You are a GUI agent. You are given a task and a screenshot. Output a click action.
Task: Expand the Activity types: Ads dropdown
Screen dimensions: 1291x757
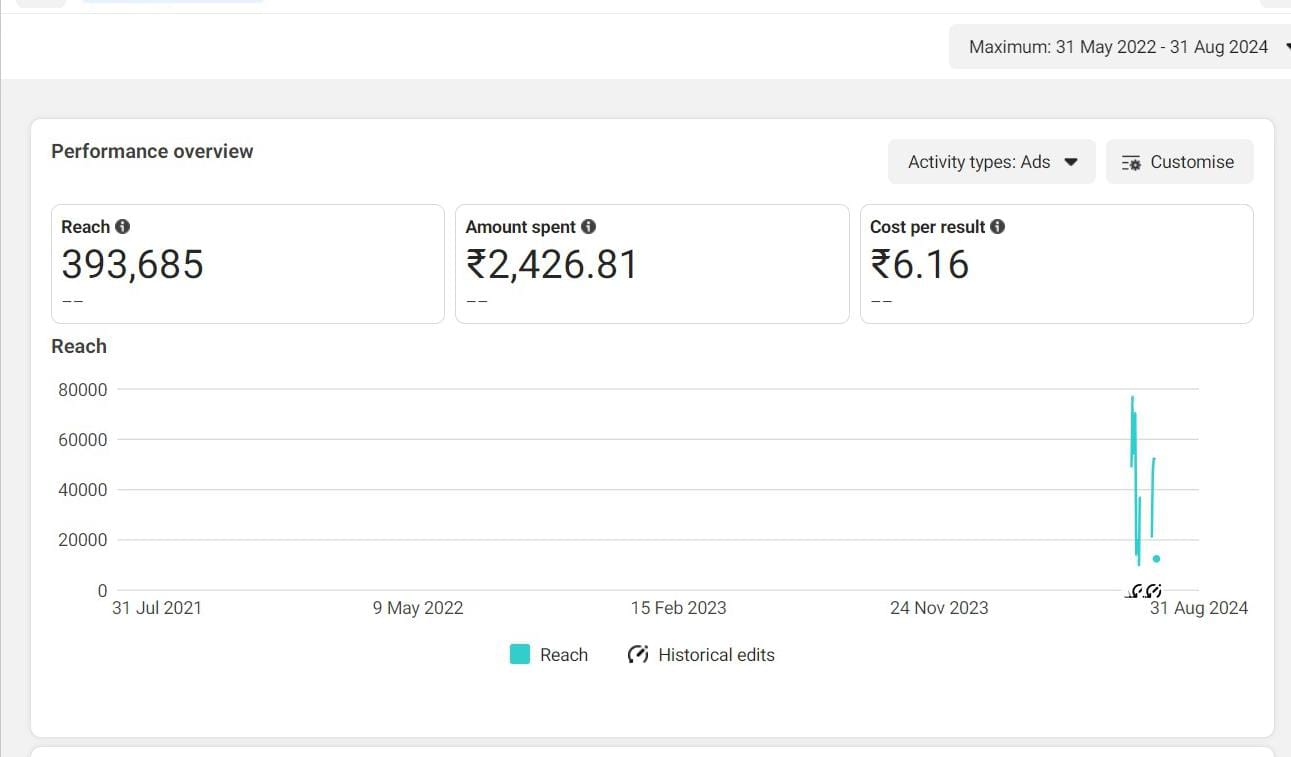pyautogui.click(x=991, y=162)
